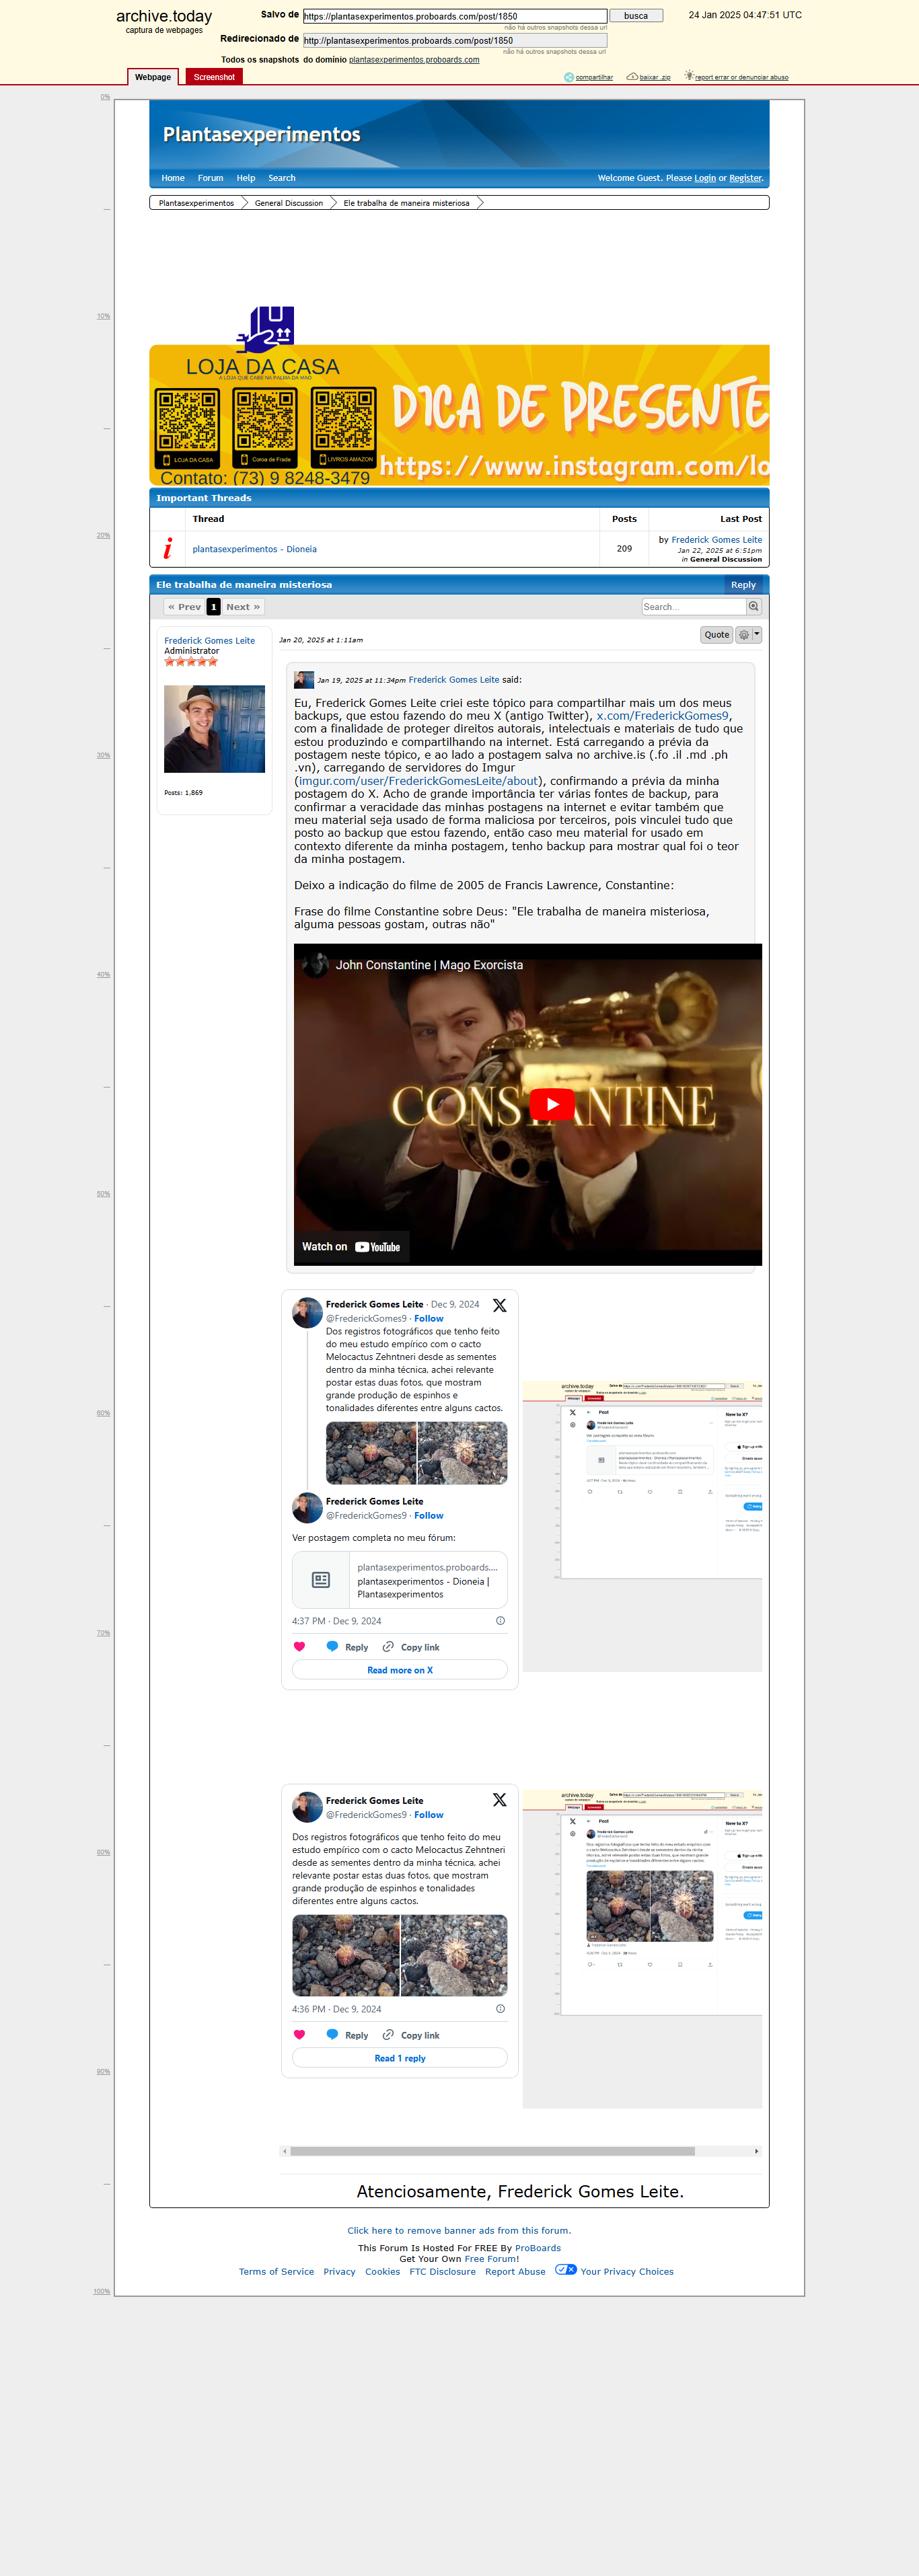Open the Home menu item
This screenshot has height=2576, width=919.
(x=173, y=178)
